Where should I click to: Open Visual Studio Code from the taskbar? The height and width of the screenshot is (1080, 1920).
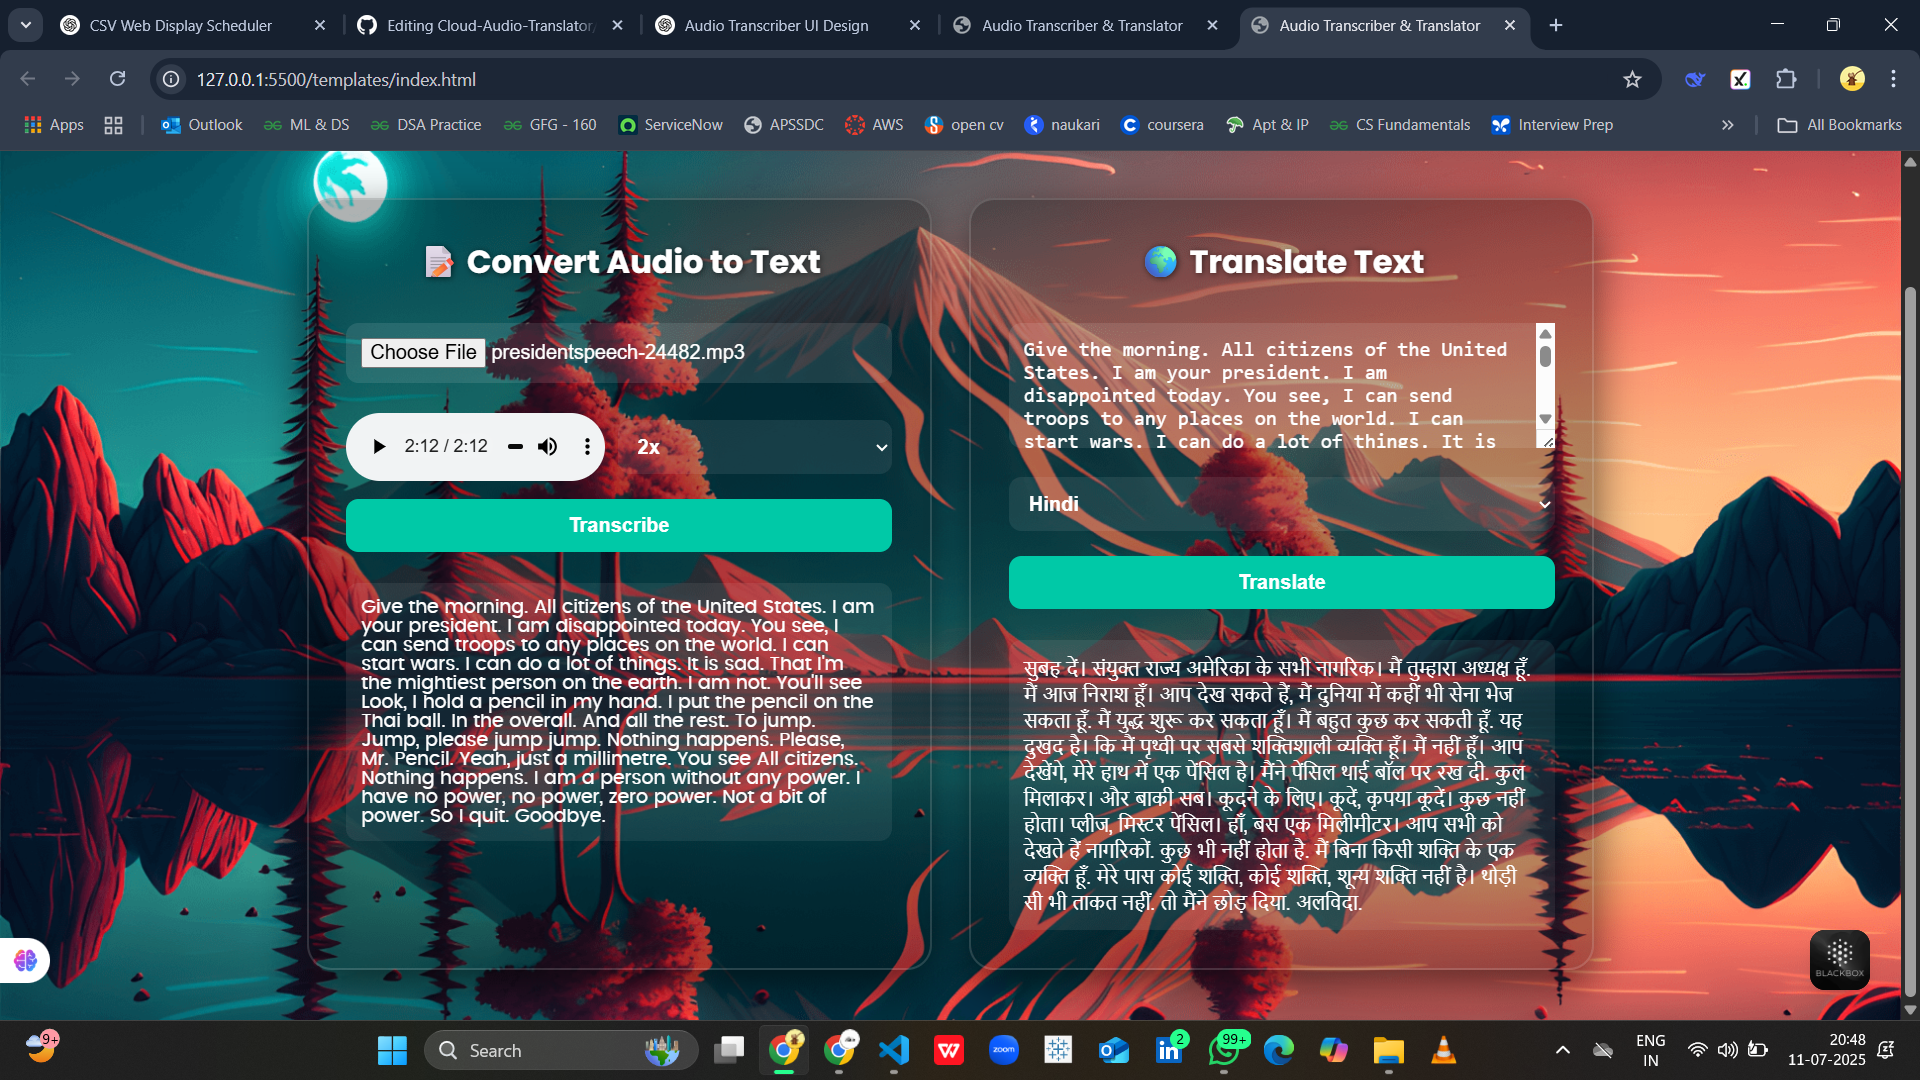(x=893, y=1050)
